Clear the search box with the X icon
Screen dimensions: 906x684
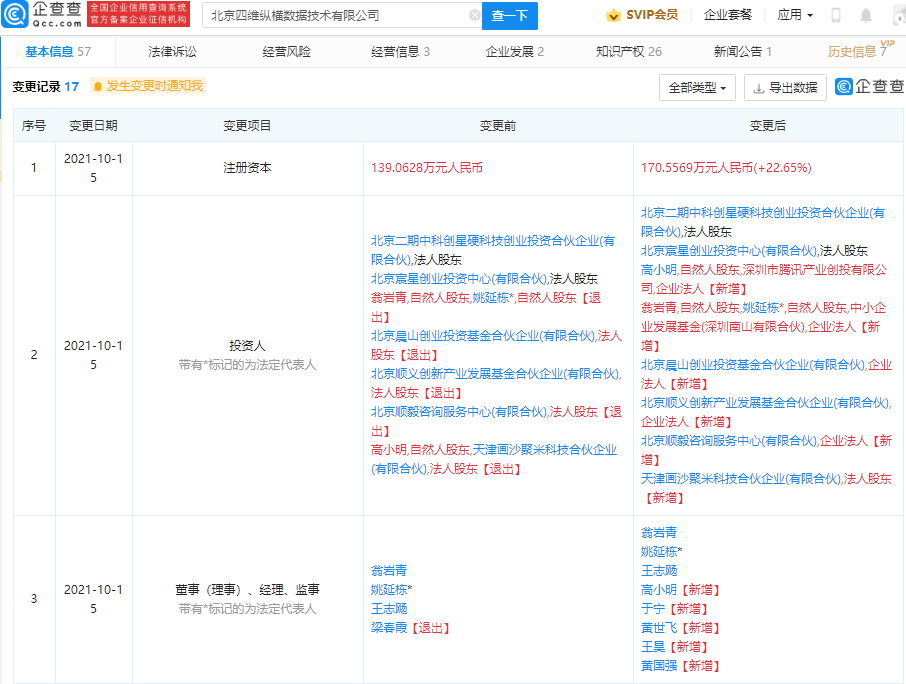(474, 15)
